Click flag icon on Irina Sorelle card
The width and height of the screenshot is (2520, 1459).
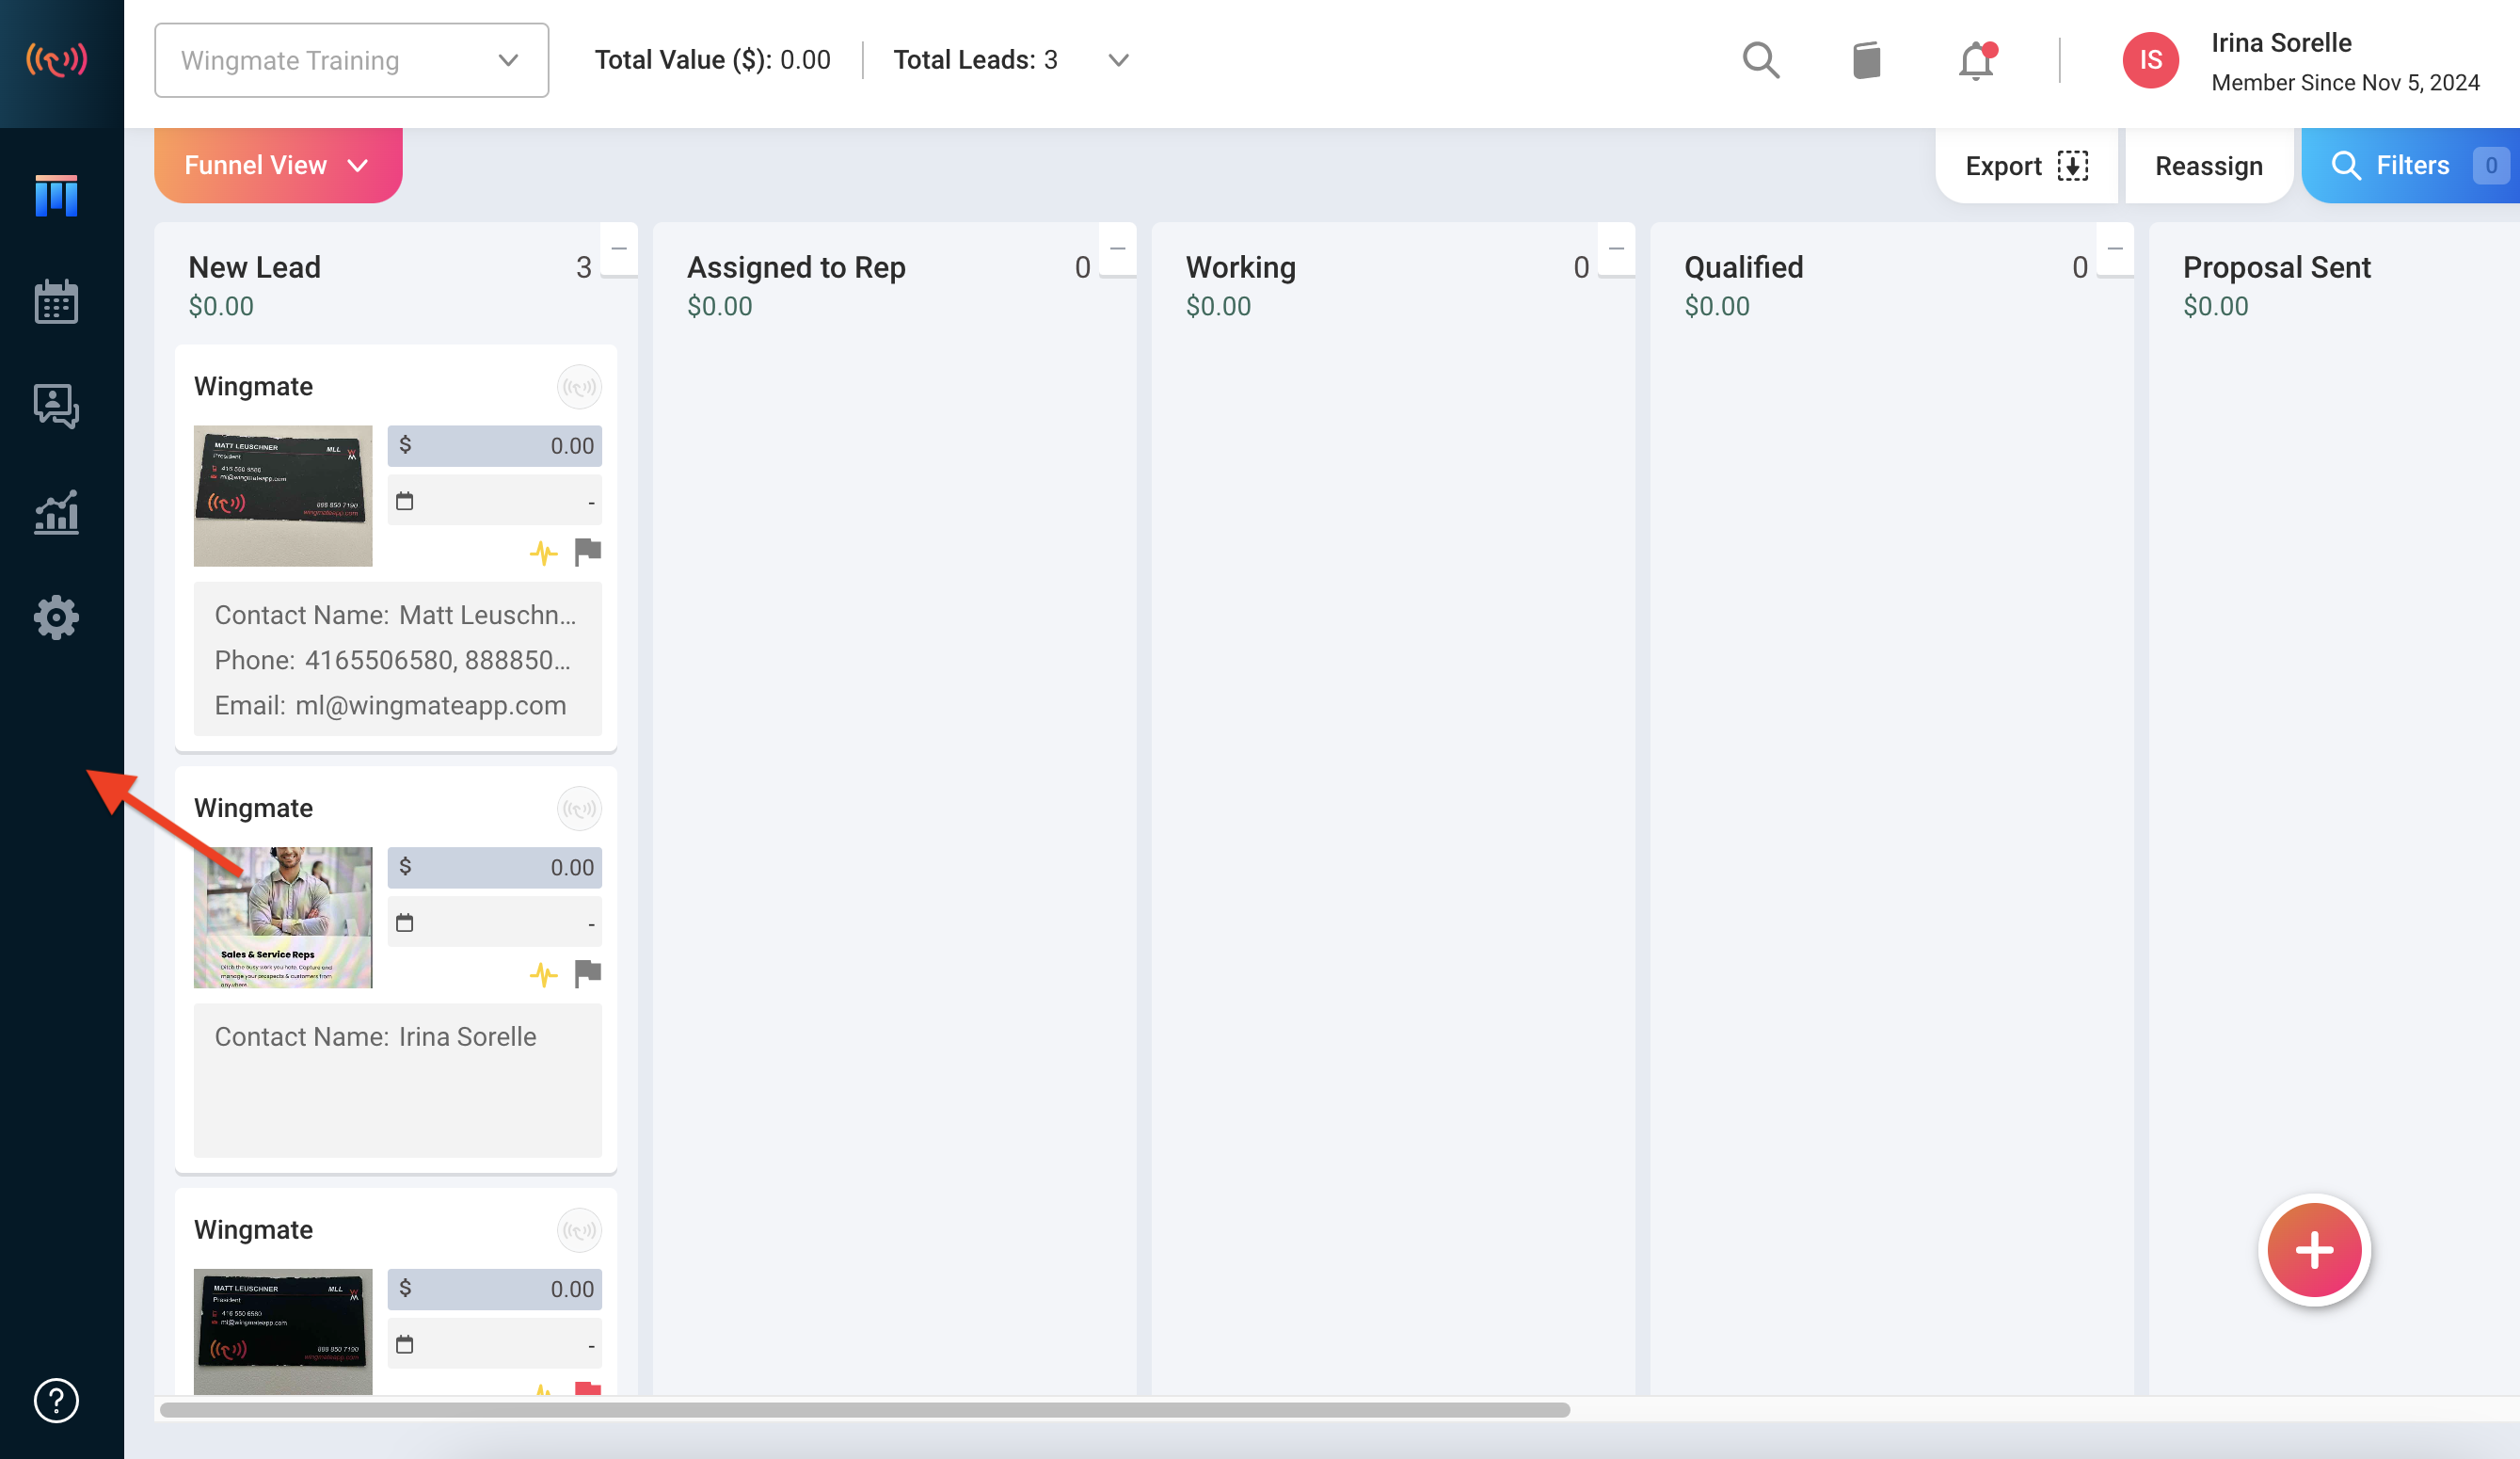588,974
